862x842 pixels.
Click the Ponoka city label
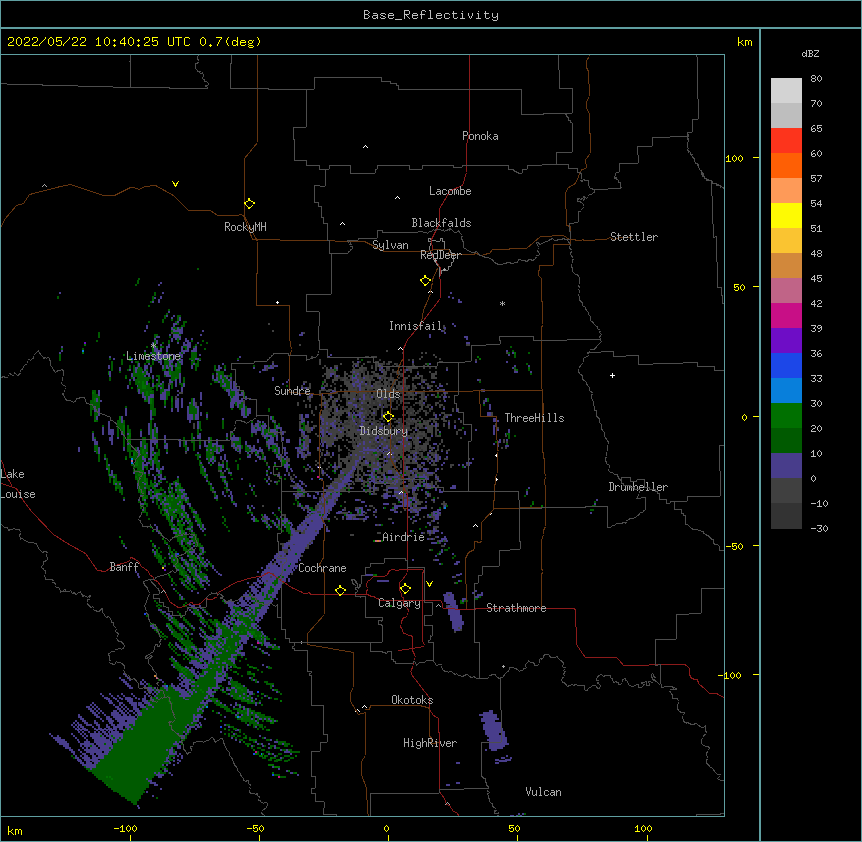point(480,136)
